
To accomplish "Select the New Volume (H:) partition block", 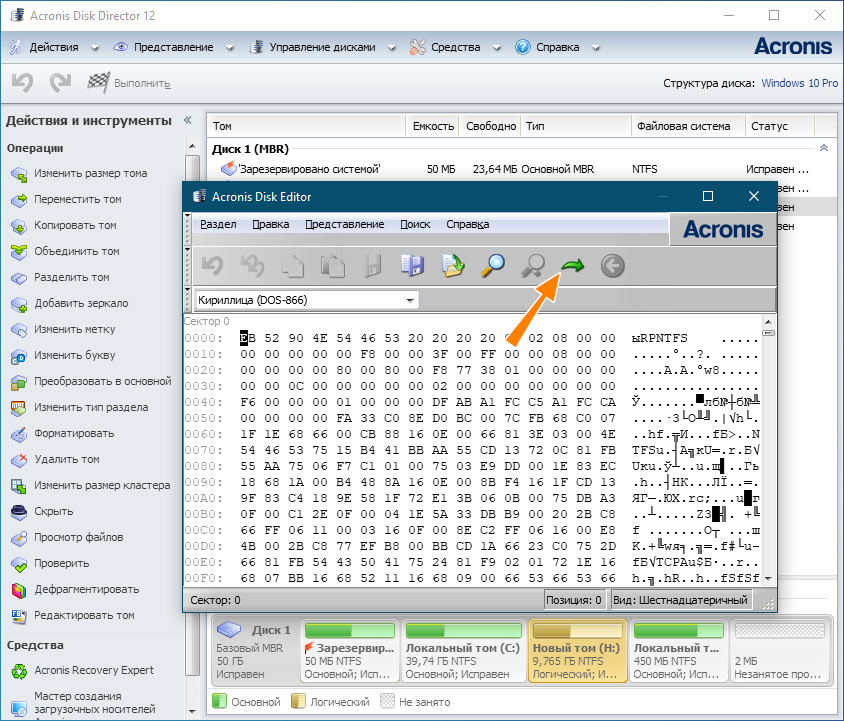I will (577, 651).
